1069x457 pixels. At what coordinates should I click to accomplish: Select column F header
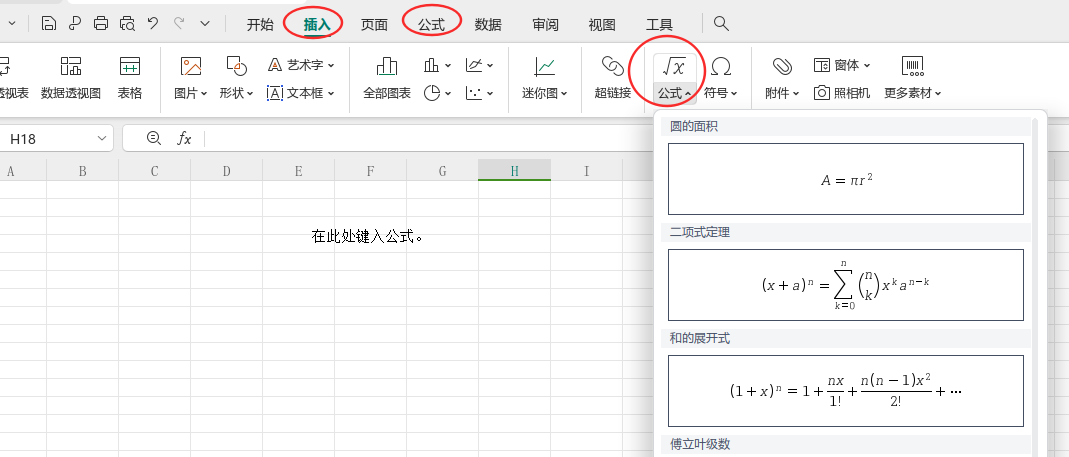point(371,171)
